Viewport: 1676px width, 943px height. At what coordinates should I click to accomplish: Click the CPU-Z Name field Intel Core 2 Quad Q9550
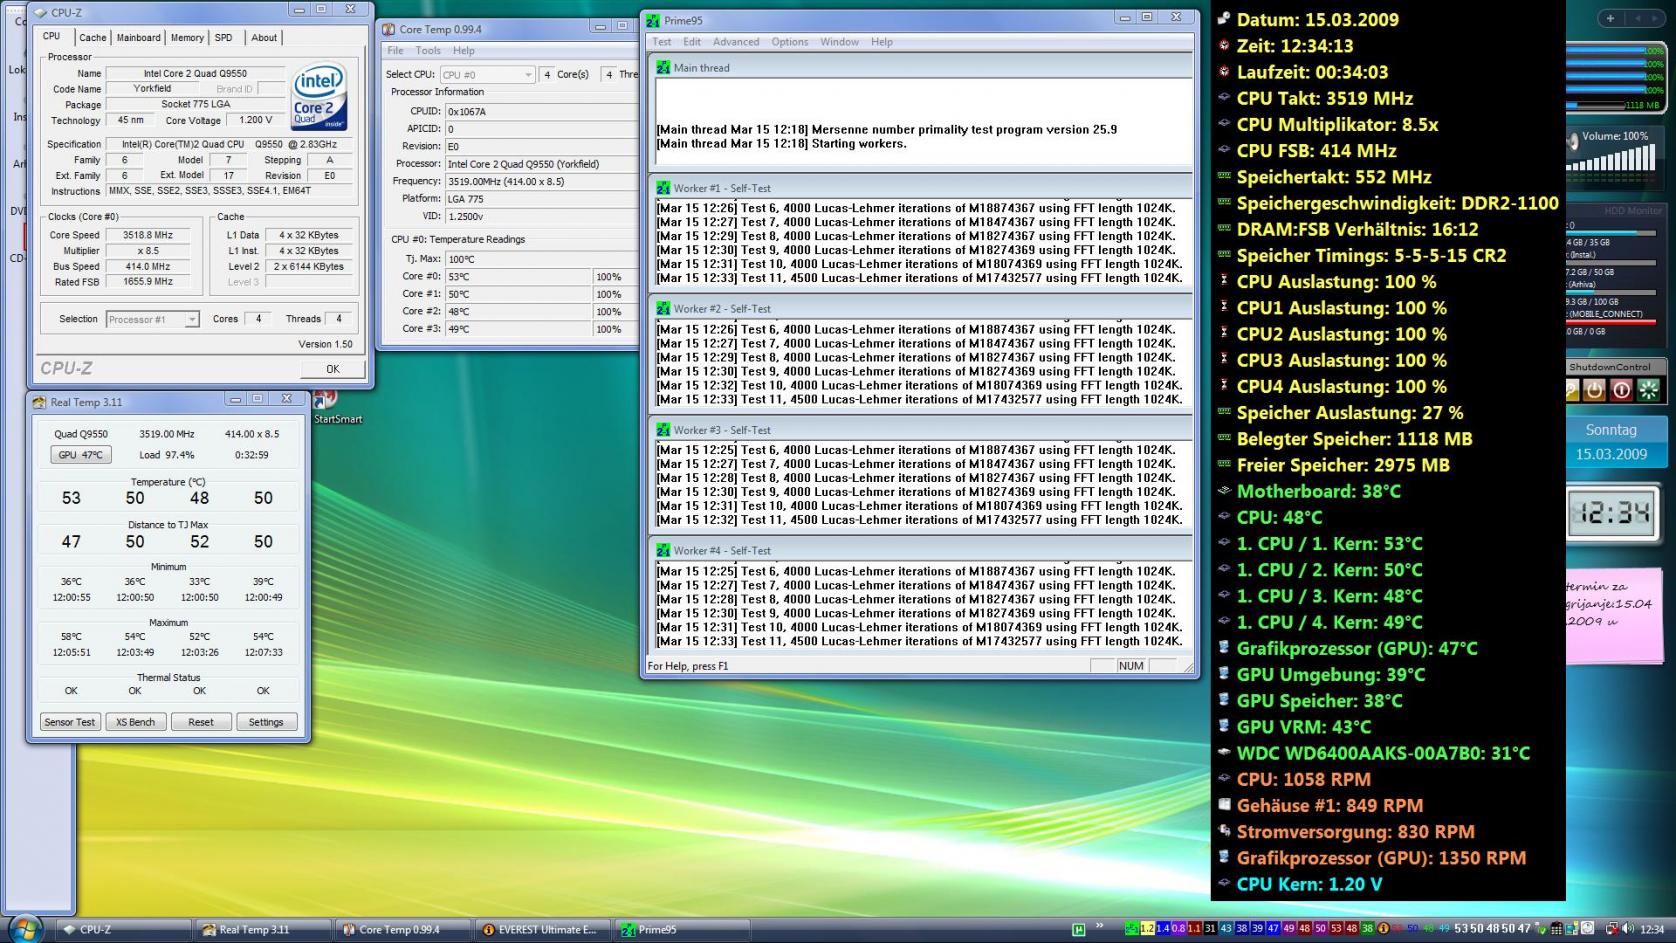(195, 73)
